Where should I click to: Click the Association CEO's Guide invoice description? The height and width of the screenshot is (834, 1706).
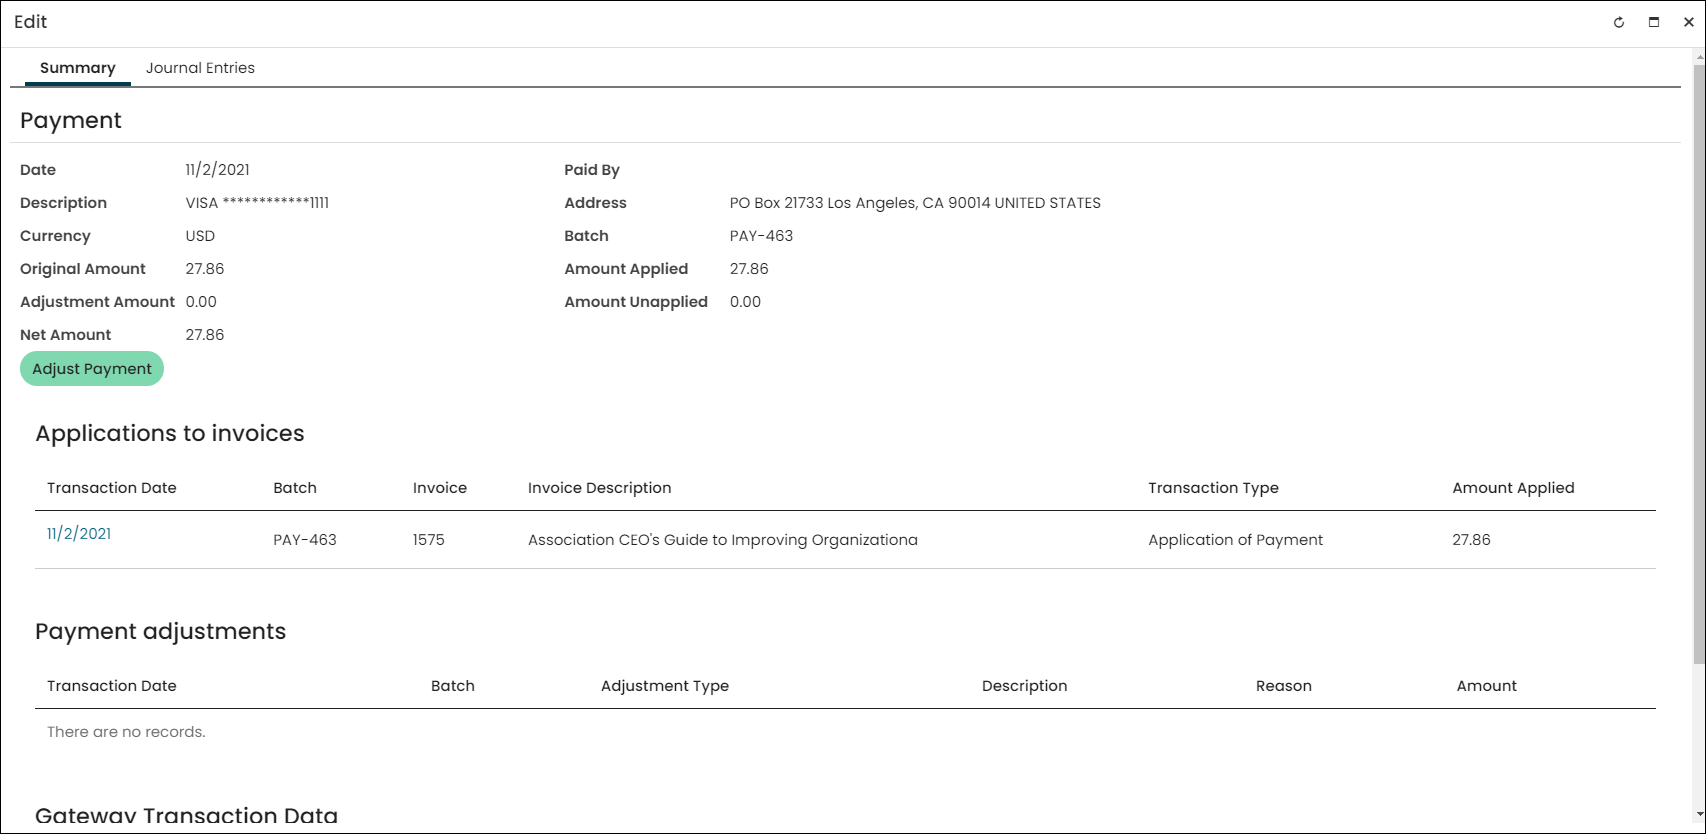click(x=723, y=540)
